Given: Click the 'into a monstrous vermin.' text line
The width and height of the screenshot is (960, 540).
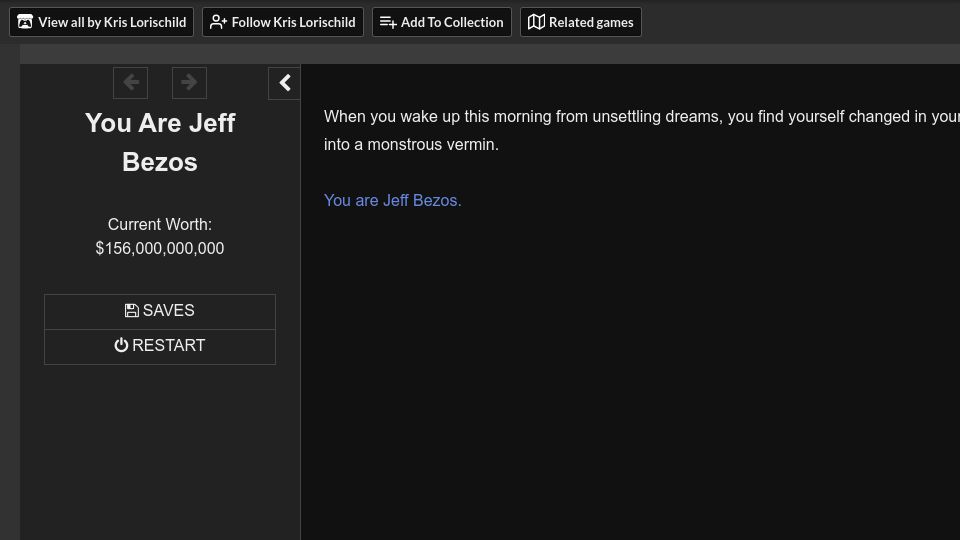Looking at the screenshot, I should coord(411,144).
